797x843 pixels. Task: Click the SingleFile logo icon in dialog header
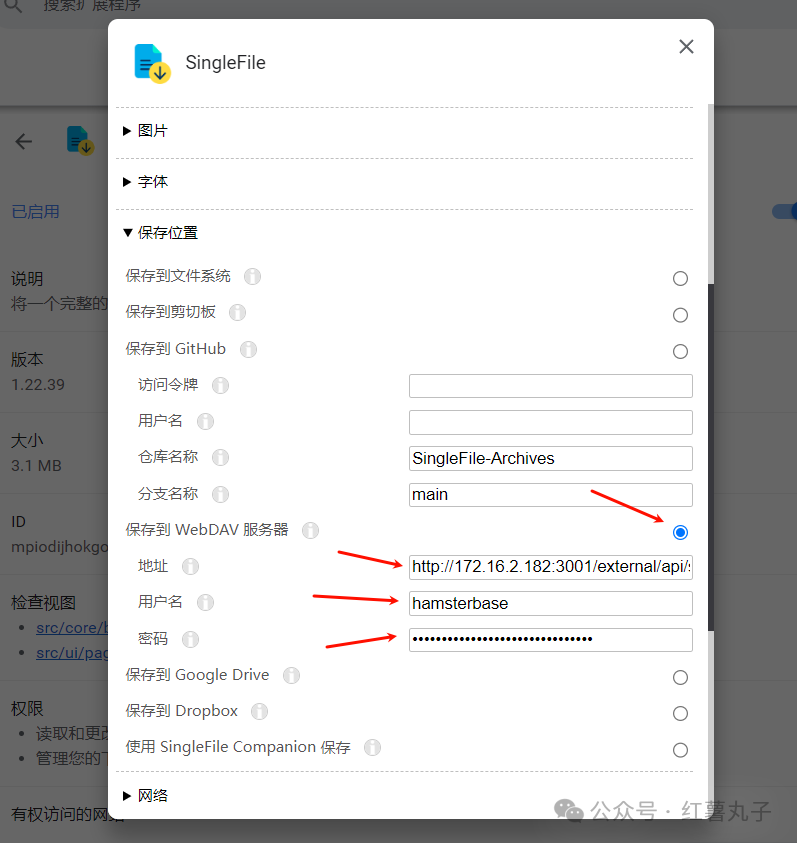click(x=152, y=63)
